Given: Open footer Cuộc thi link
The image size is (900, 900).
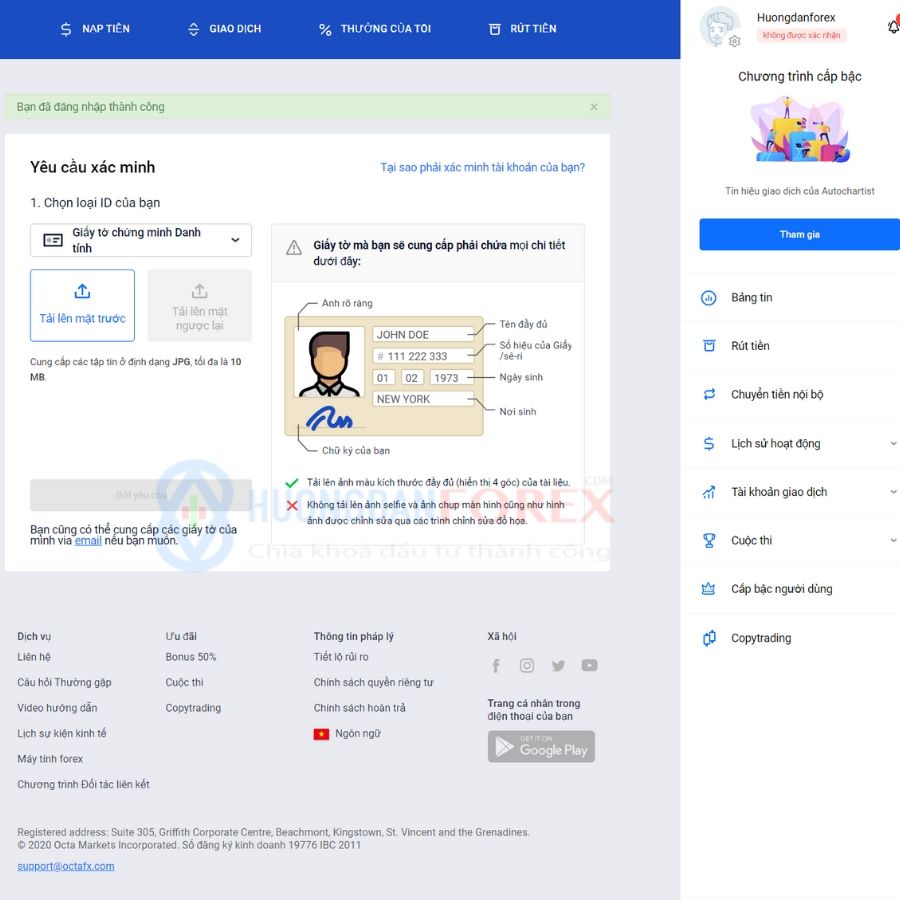Looking at the screenshot, I should tap(184, 682).
